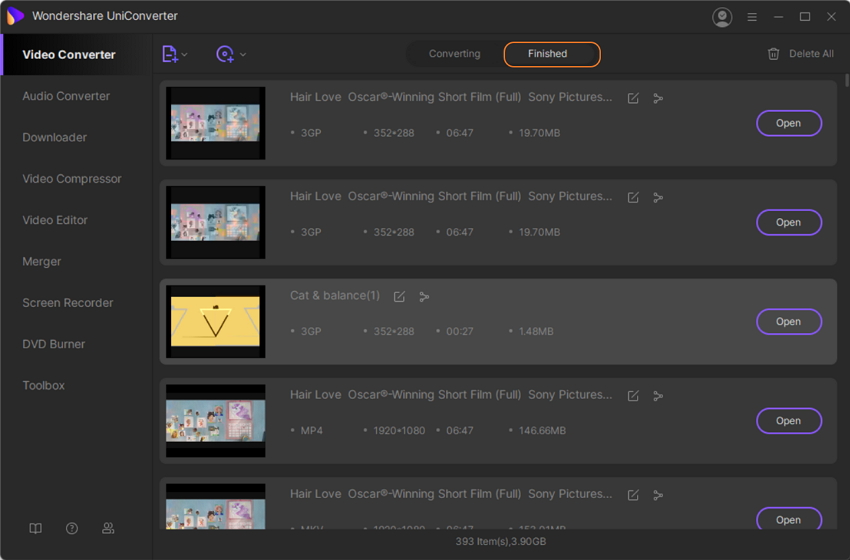Open the user account profile icon
850x560 pixels.
(722, 17)
